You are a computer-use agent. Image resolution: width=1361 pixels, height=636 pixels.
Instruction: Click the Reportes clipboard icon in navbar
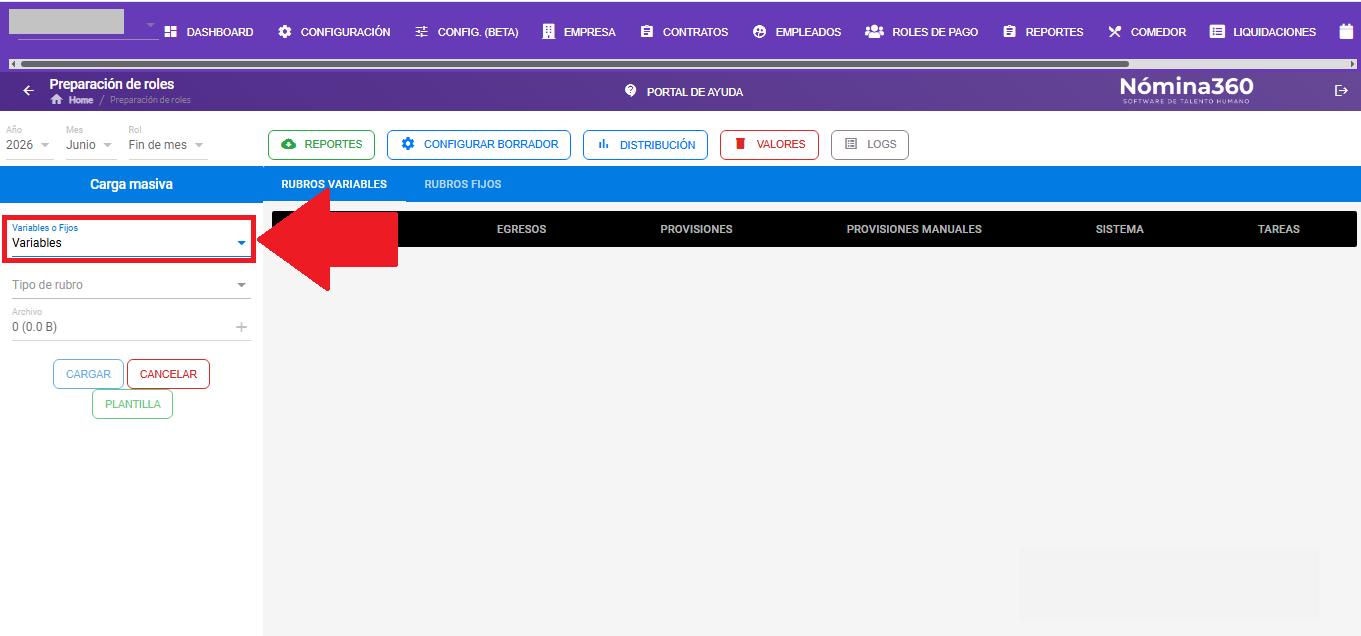coord(1009,32)
